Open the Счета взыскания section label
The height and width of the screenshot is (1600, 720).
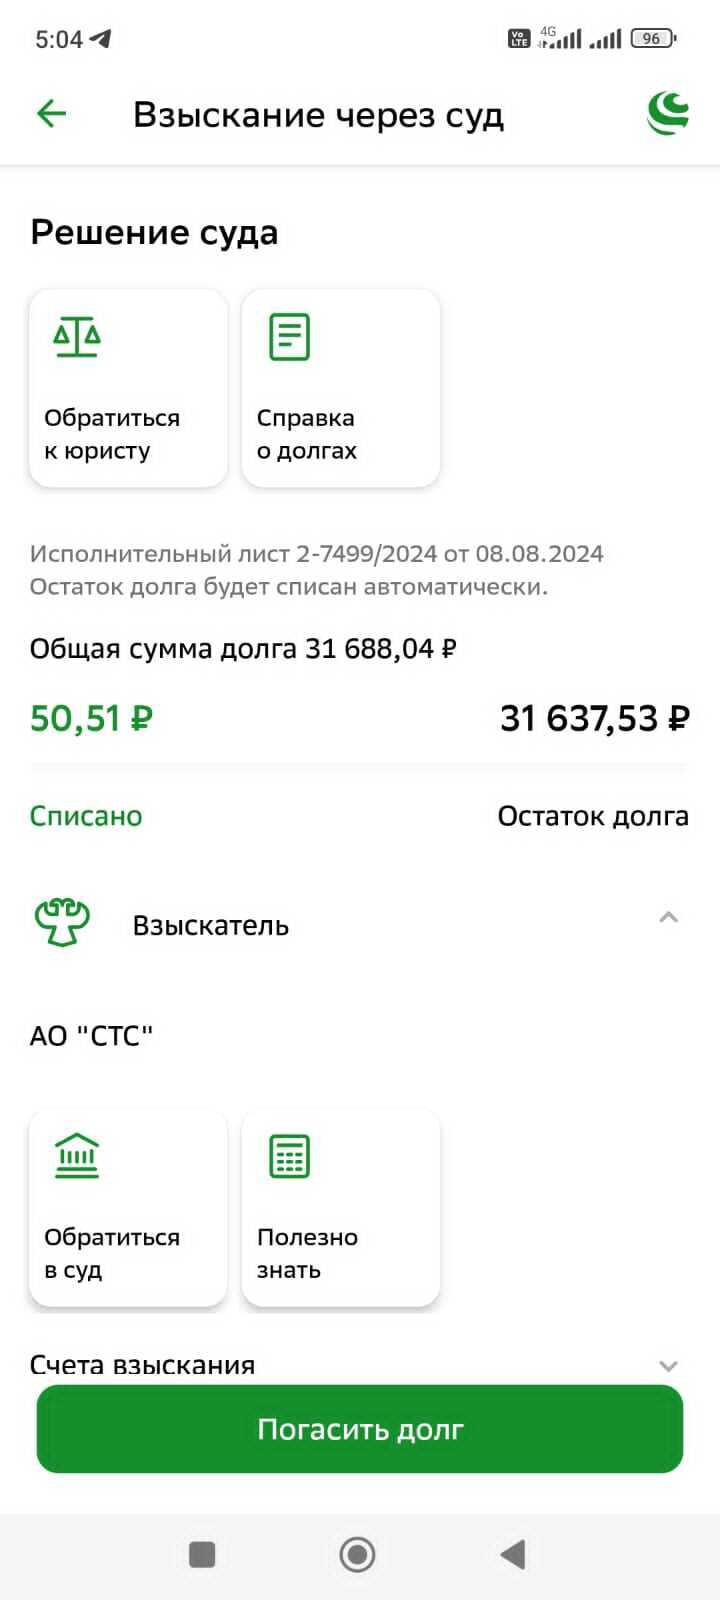tap(142, 1365)
